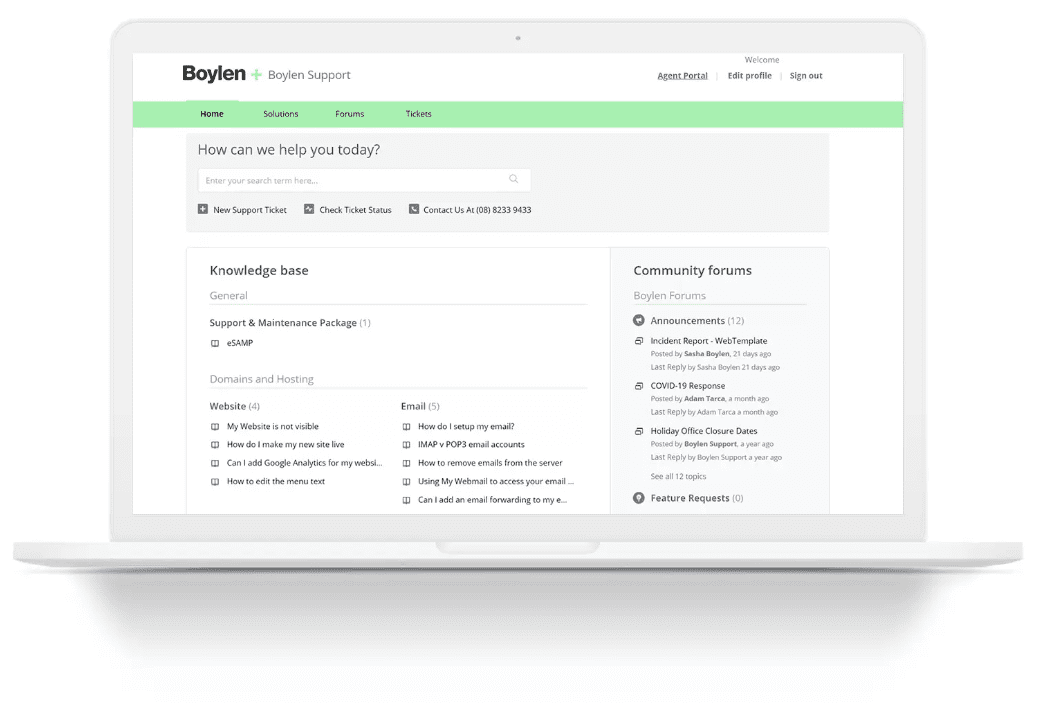Click the Knowledge base heading

pos(259,271)
